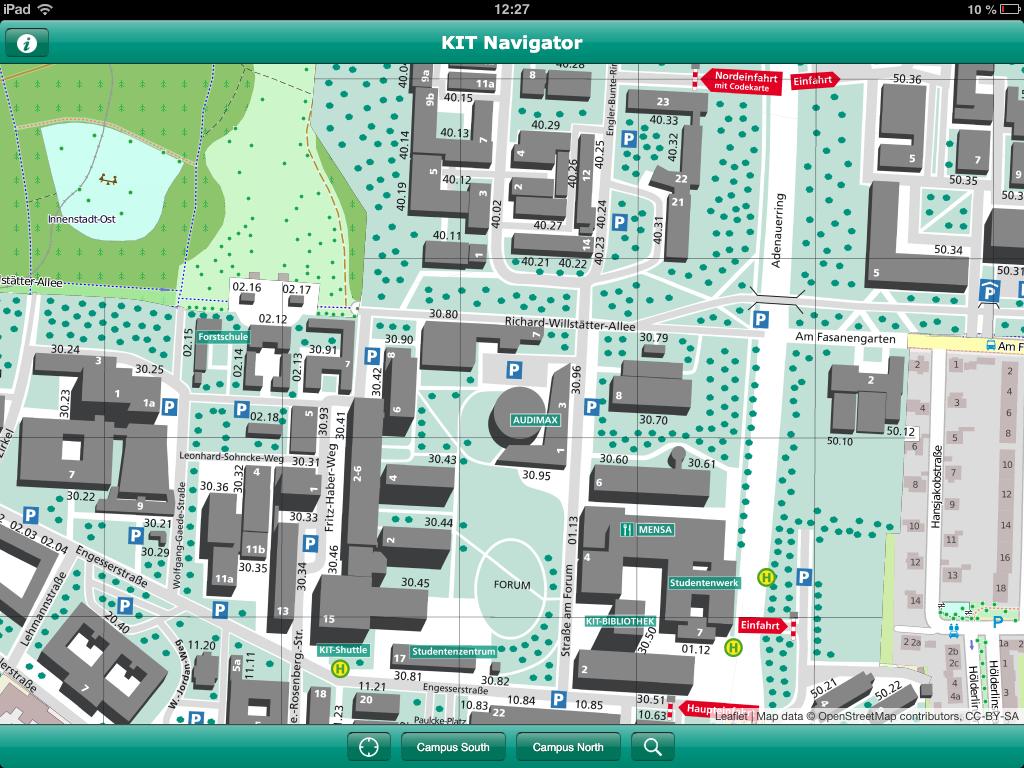This screenshot has height=768, width=1024.
Task: Select the Studentenwerk label
Action: point(703,582)
